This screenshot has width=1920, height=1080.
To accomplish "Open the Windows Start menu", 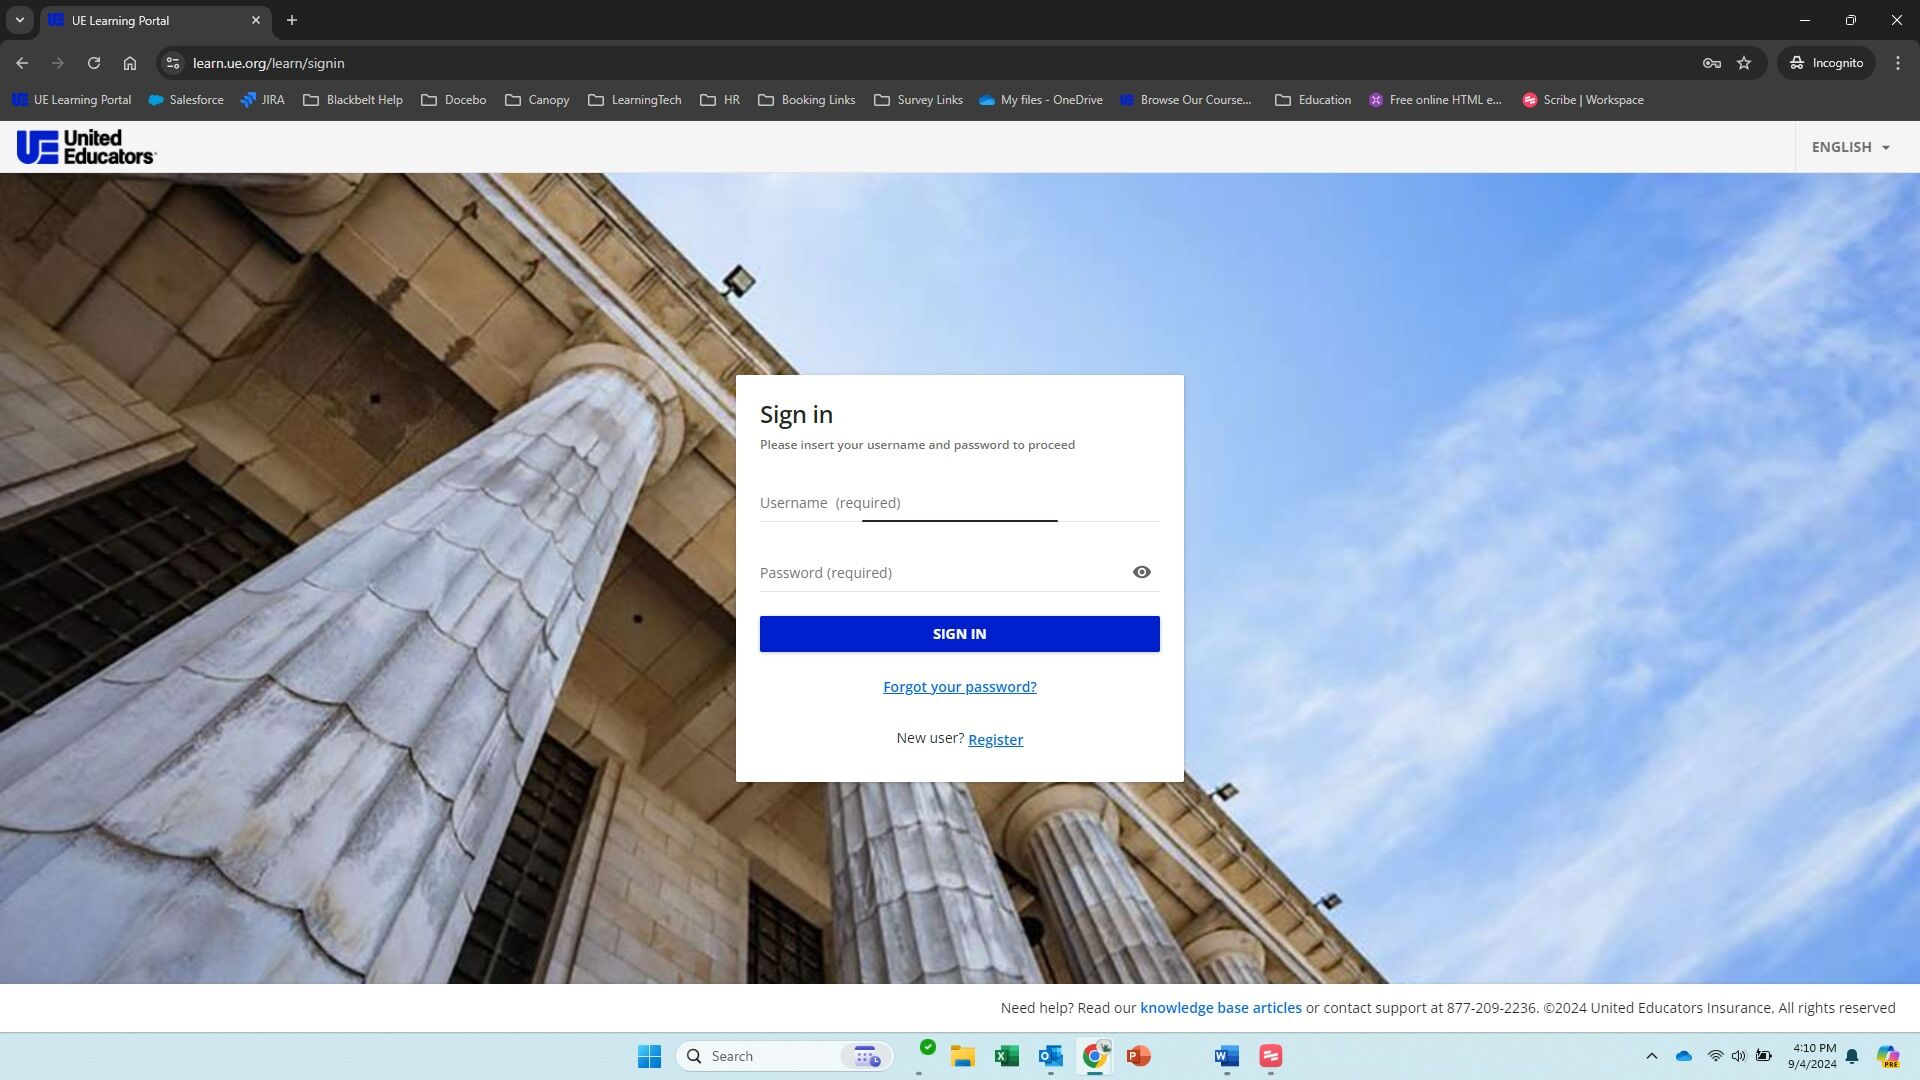I will [649, 1056].
